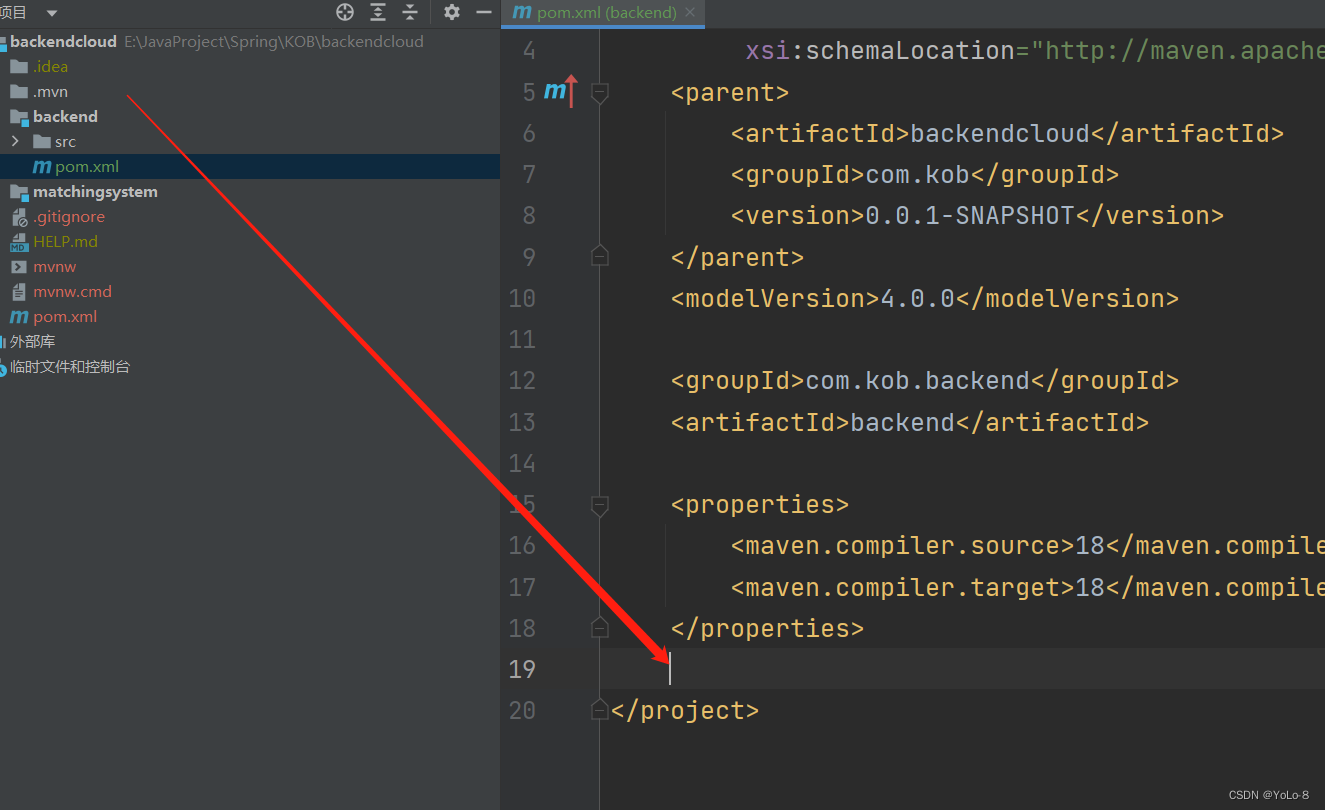
Task: Click the fold end marker at line 9
Action: [600, 257]
